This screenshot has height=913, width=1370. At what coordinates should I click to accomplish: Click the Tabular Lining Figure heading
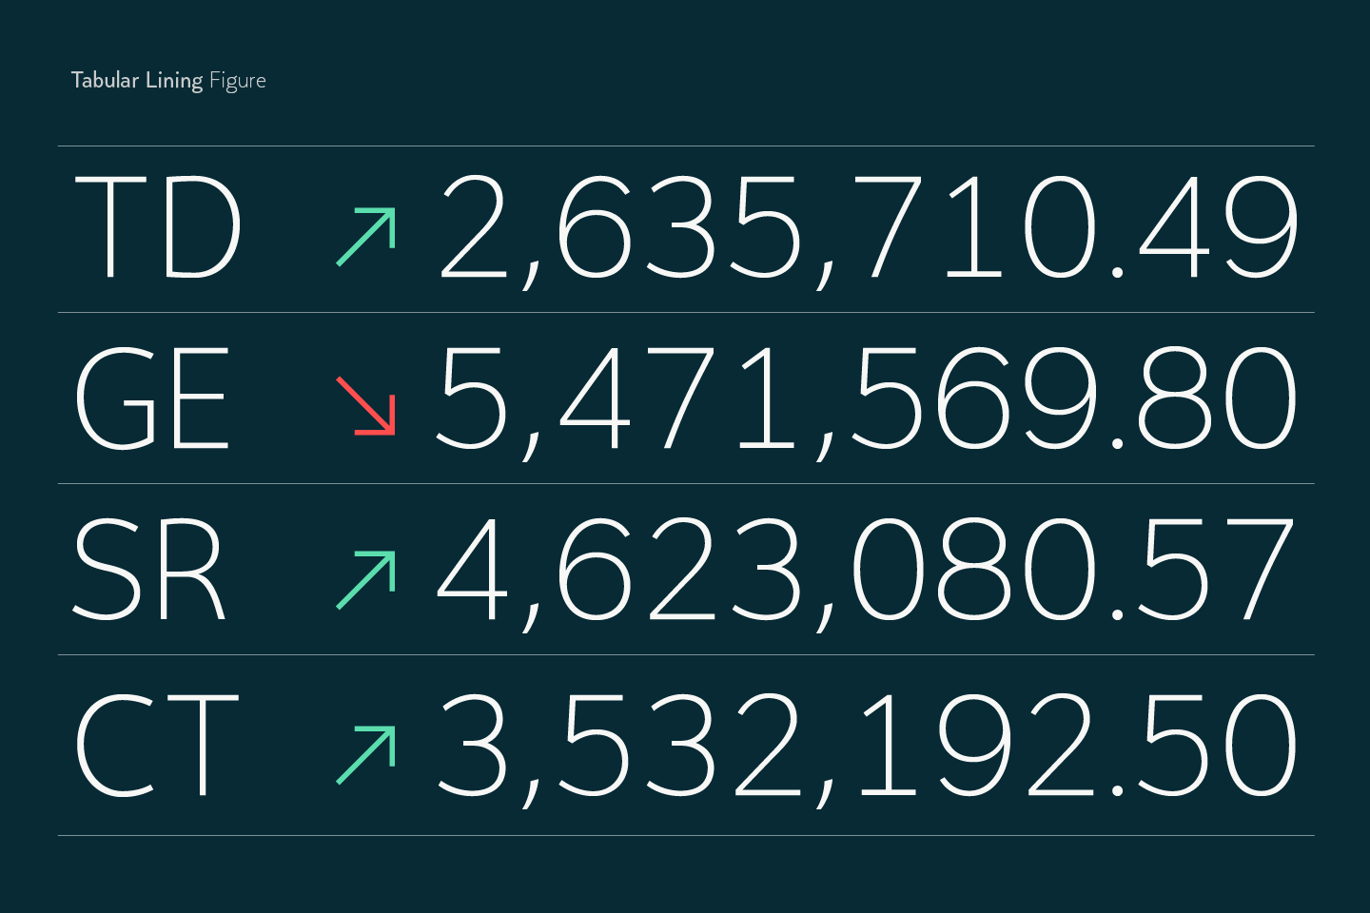point(168,81)
